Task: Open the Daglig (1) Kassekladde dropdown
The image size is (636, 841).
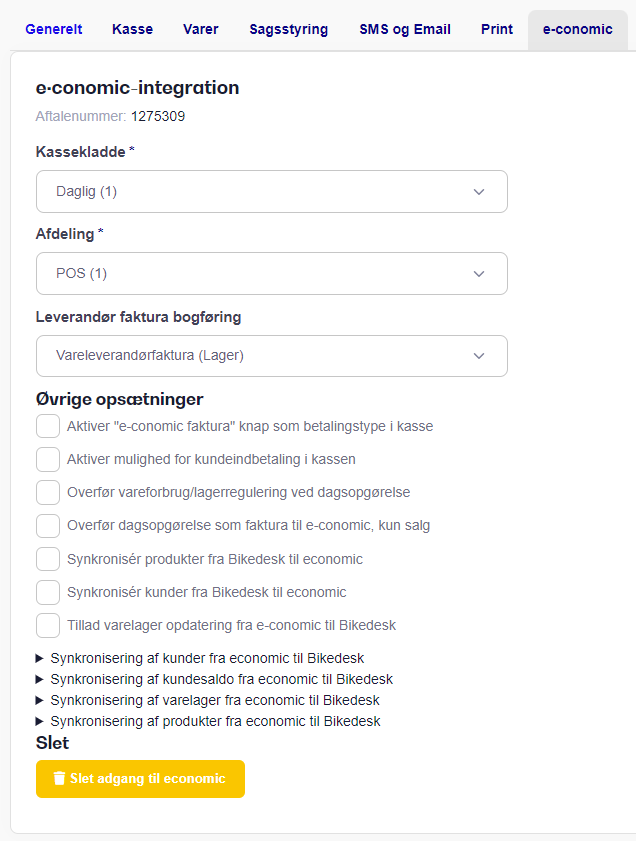Action: [272, 191]
